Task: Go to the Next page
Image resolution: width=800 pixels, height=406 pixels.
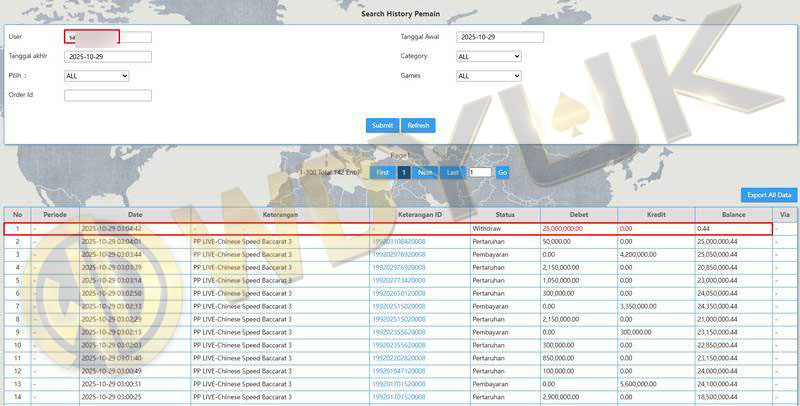Action: 426,172
